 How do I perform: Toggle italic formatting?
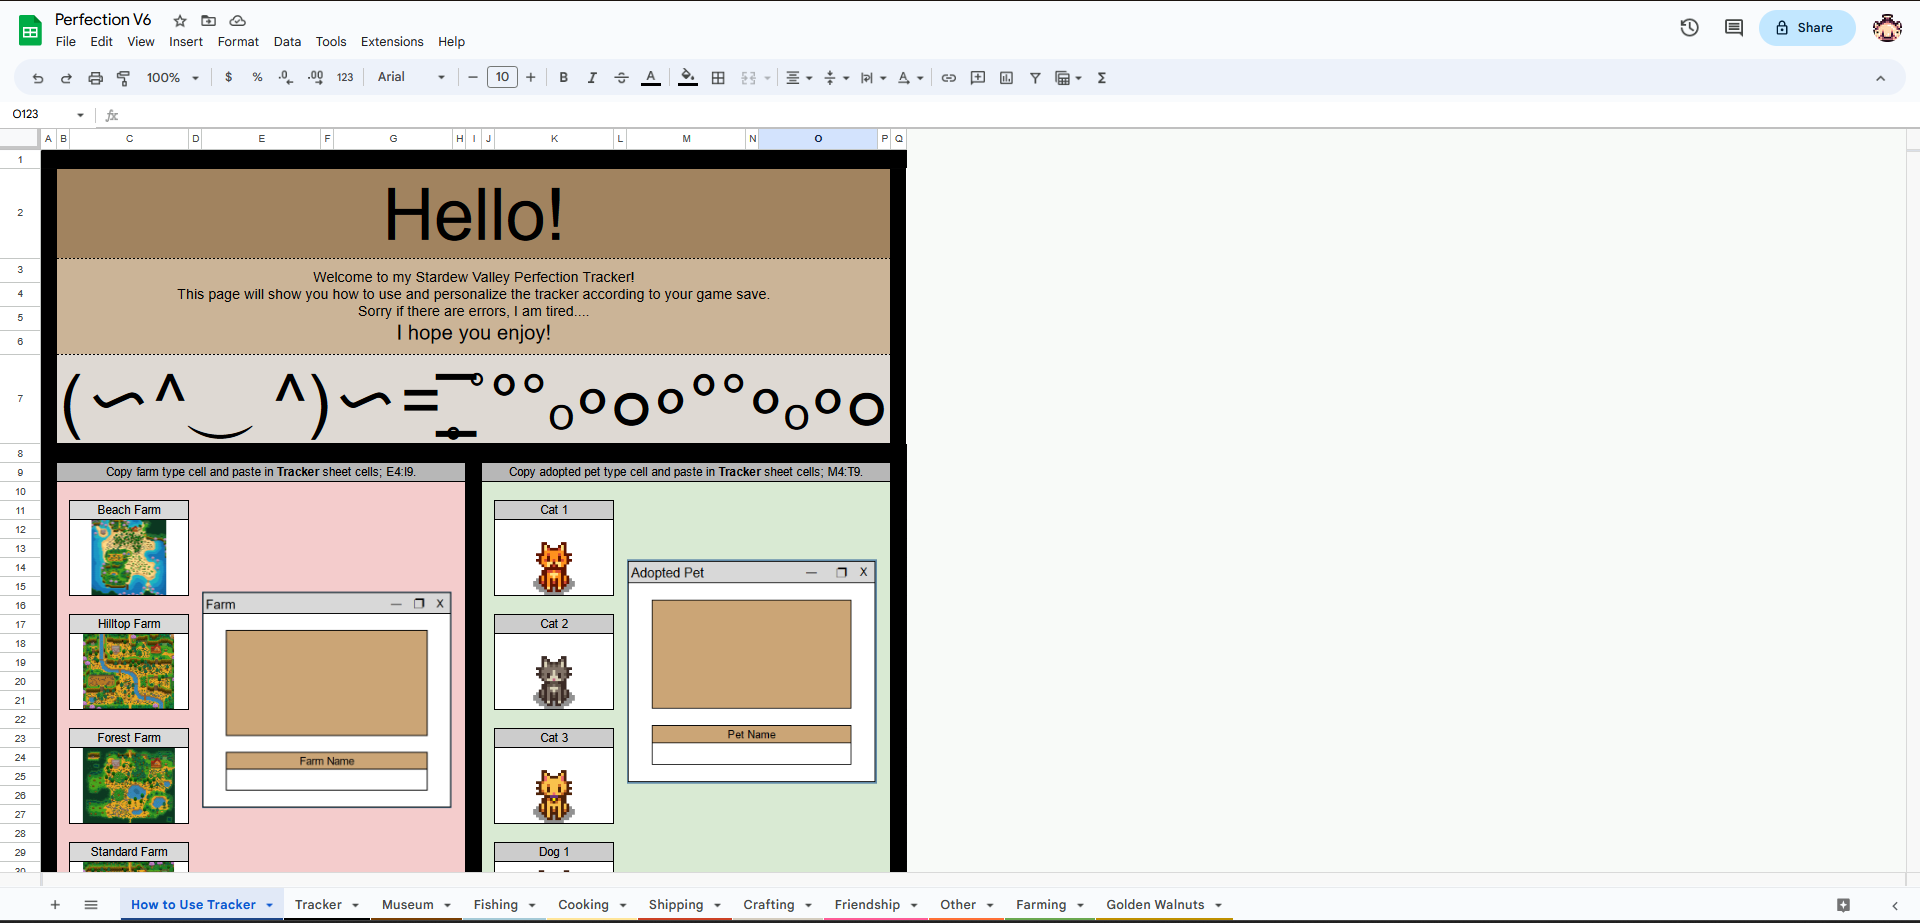pyautogui.click(x=592, y=77)
